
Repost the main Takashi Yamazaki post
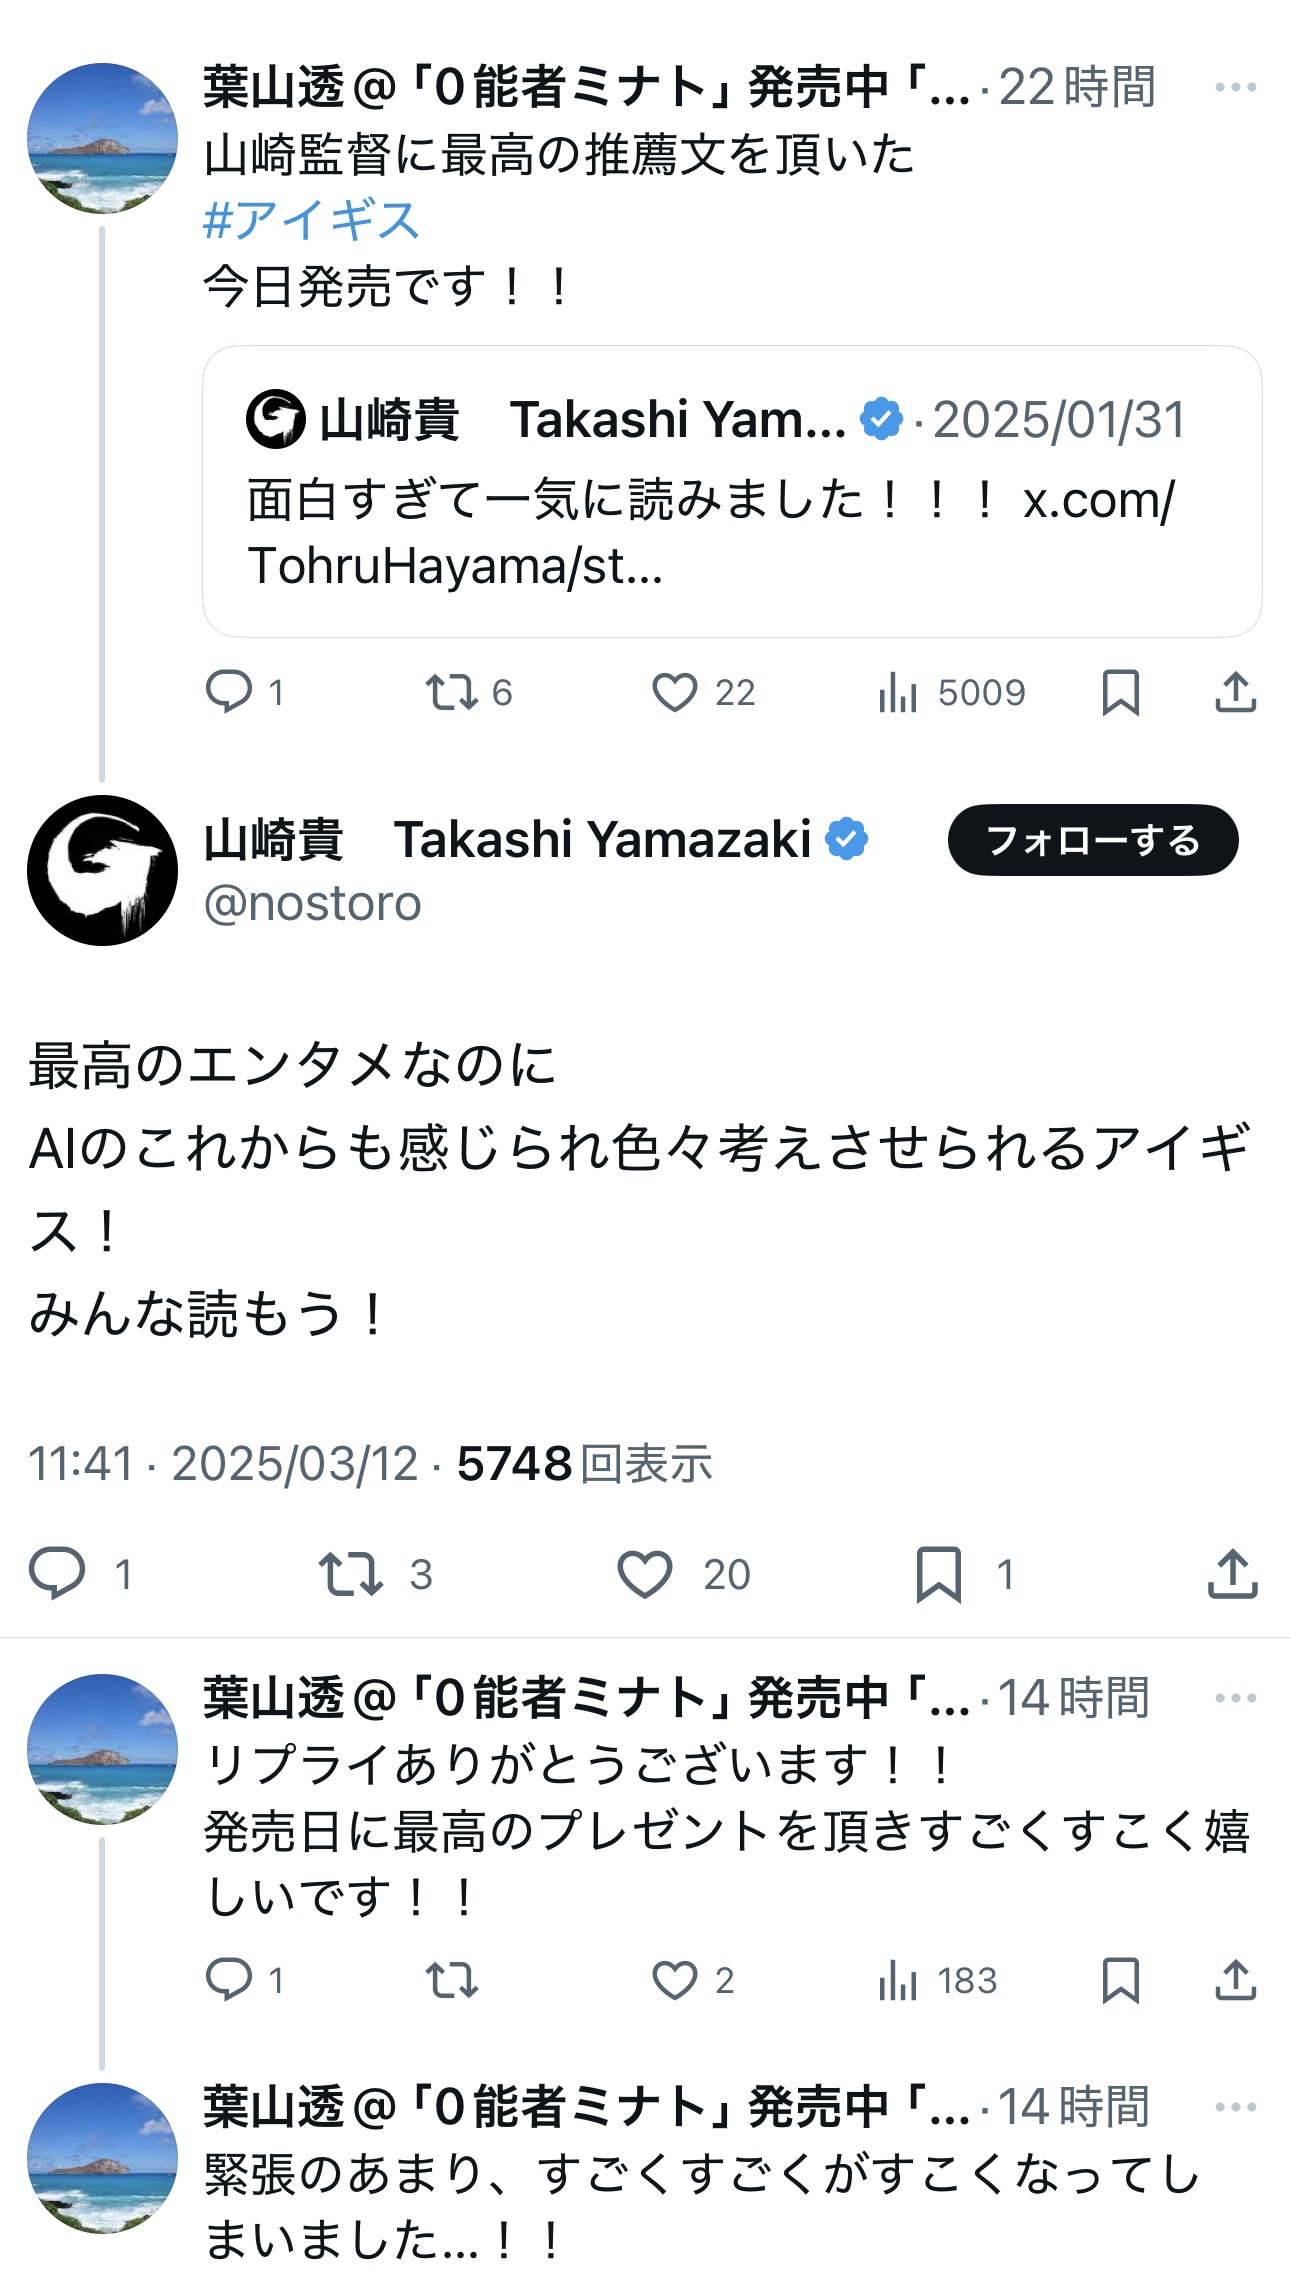tap(350, 1574)
